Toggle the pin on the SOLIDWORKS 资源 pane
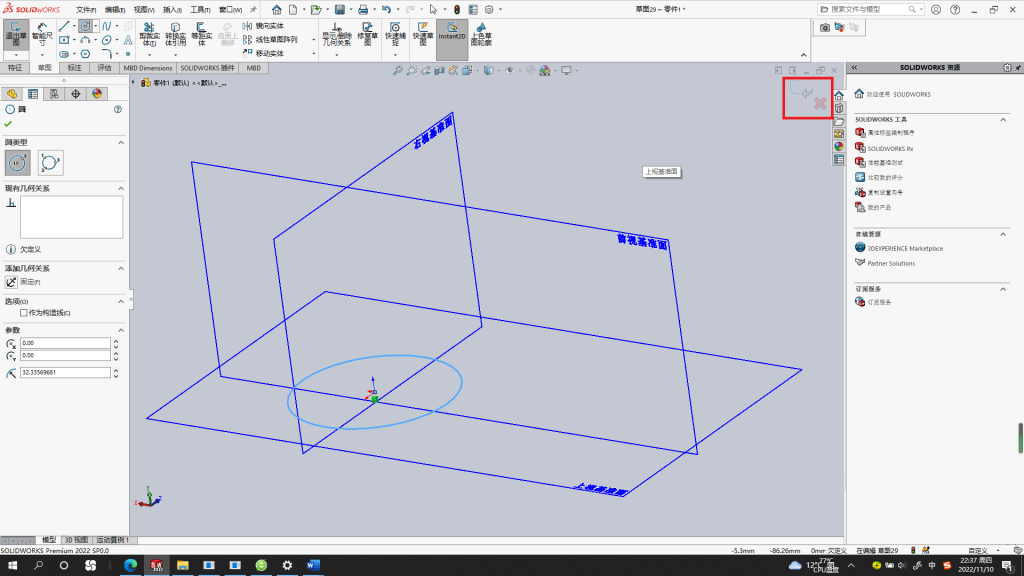The image size is (1024, 576). (x=1018, y=67)
